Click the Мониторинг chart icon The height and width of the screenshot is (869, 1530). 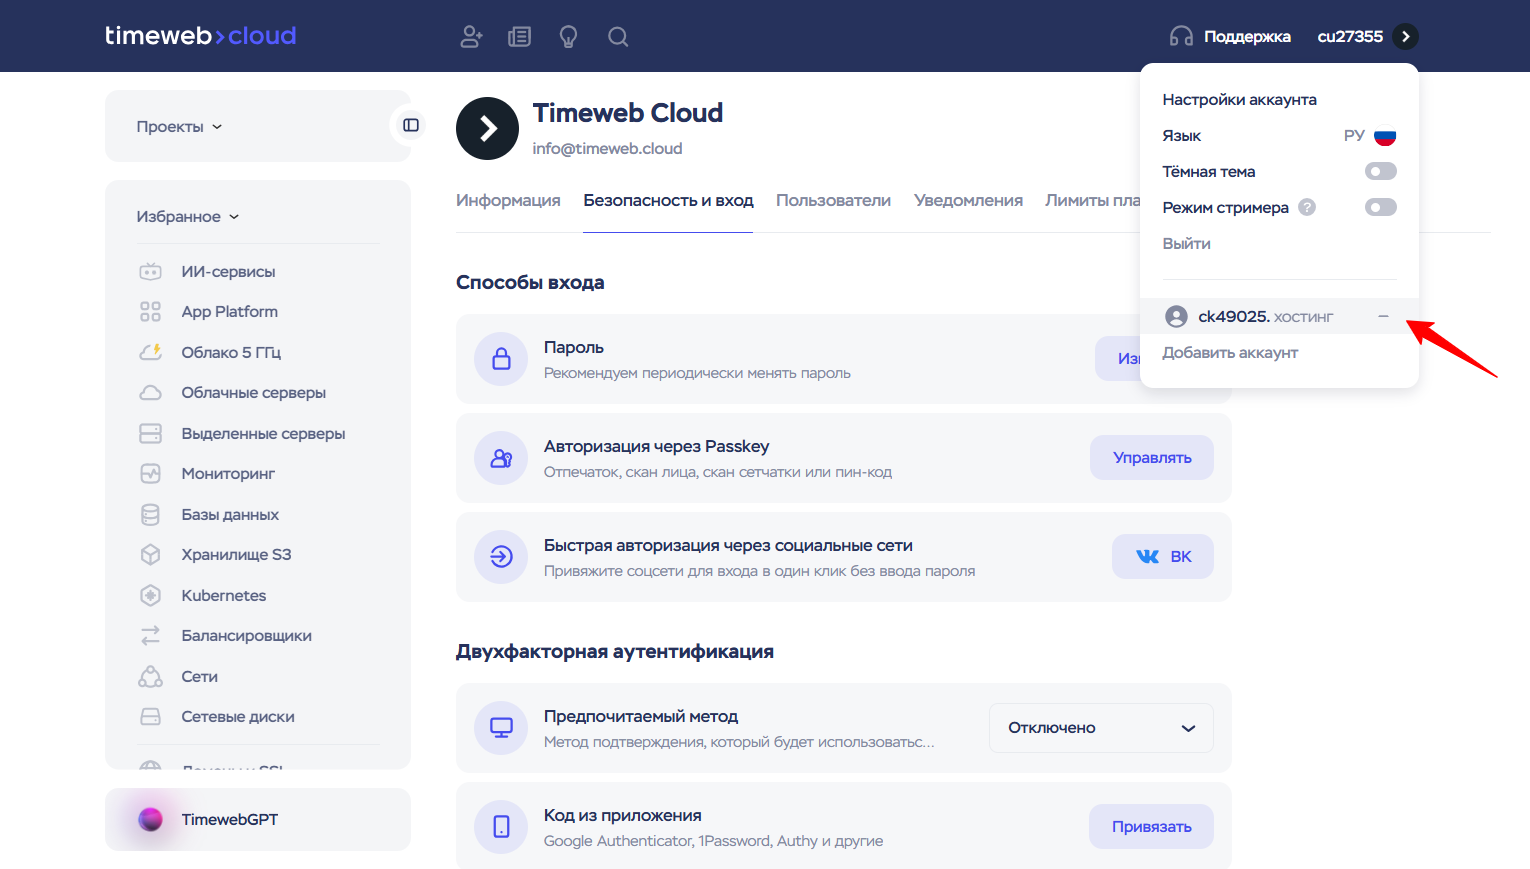click(150, 474)
